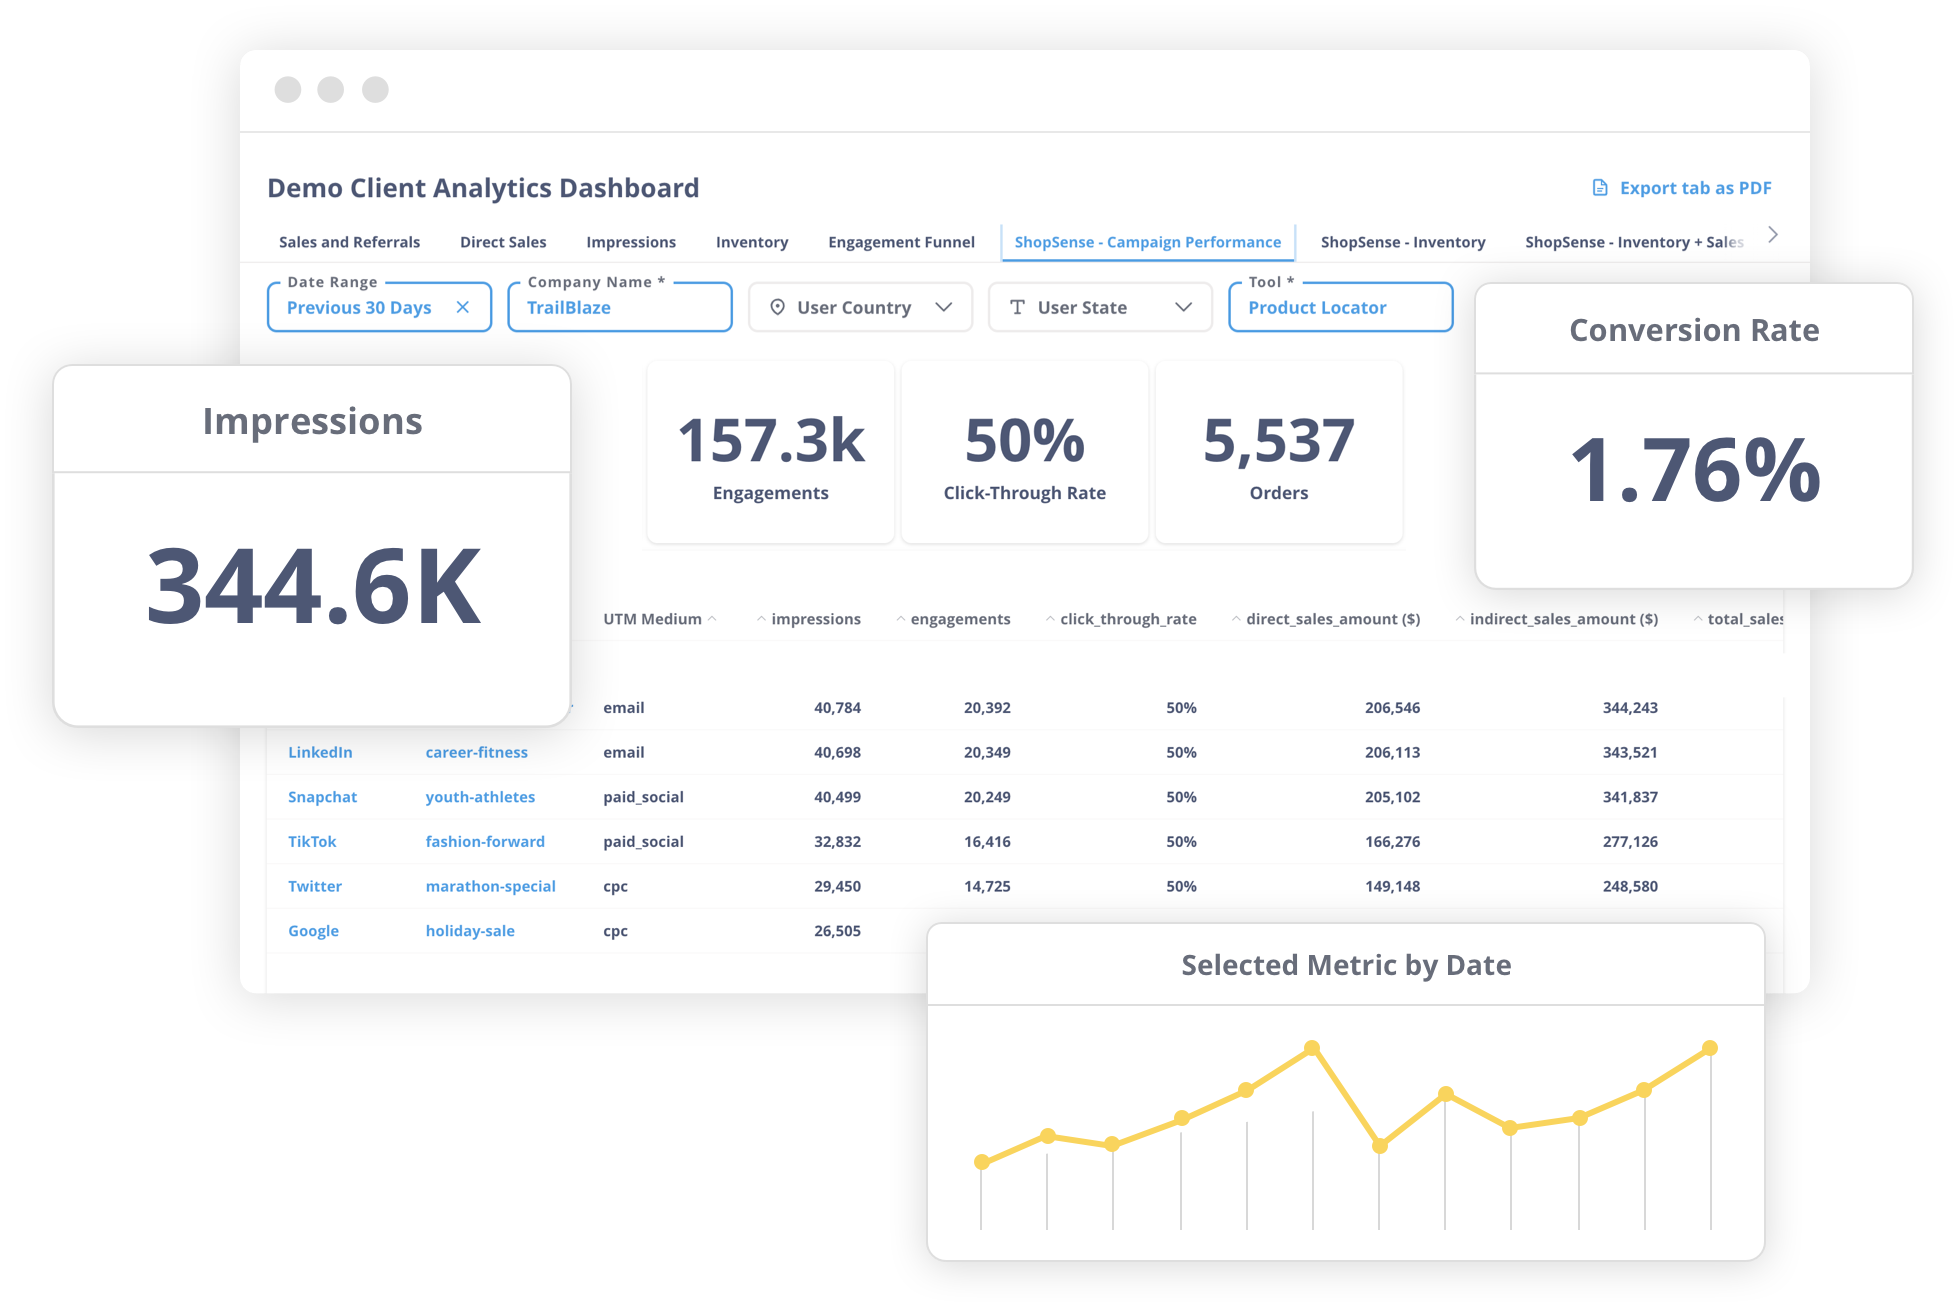Click the text icon in User State

(x=1017, y=307)
